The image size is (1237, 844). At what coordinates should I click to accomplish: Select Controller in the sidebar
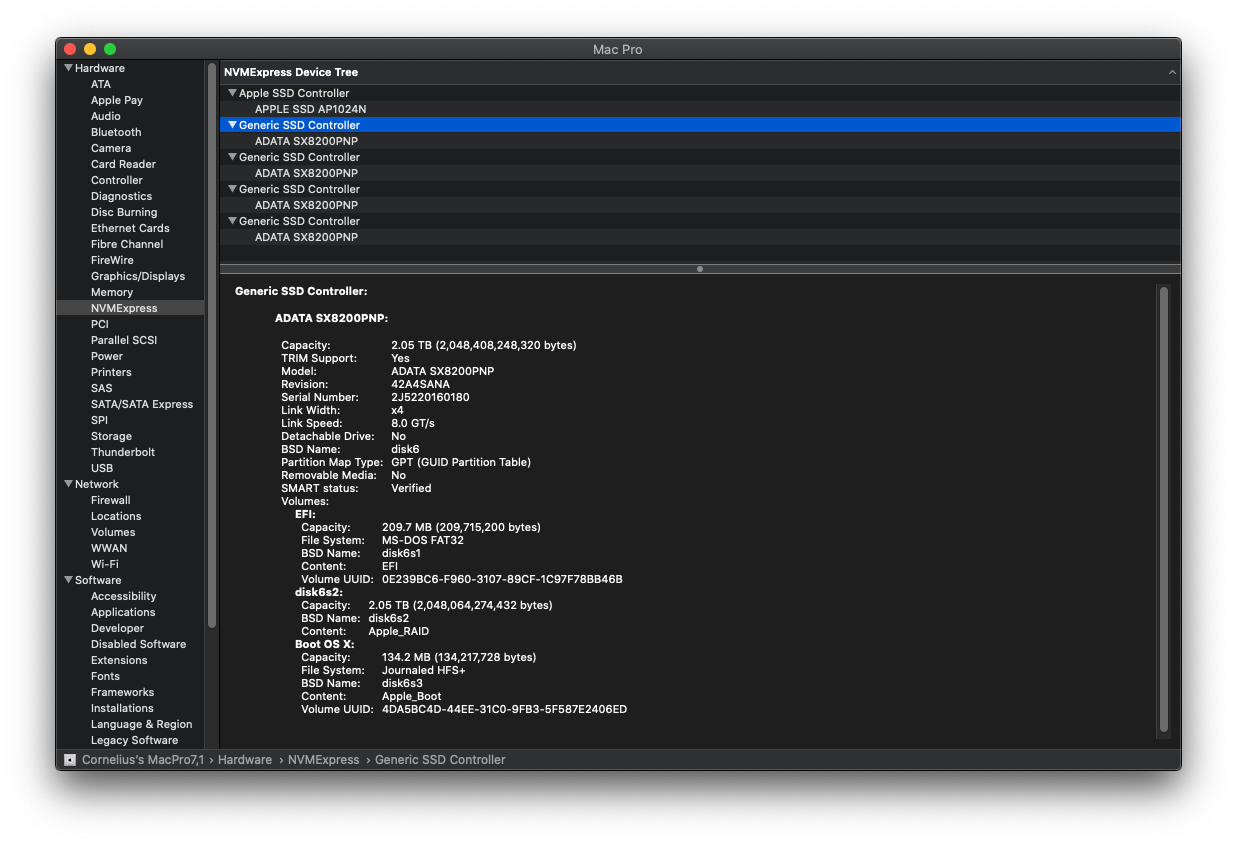(x=117, y=180)
